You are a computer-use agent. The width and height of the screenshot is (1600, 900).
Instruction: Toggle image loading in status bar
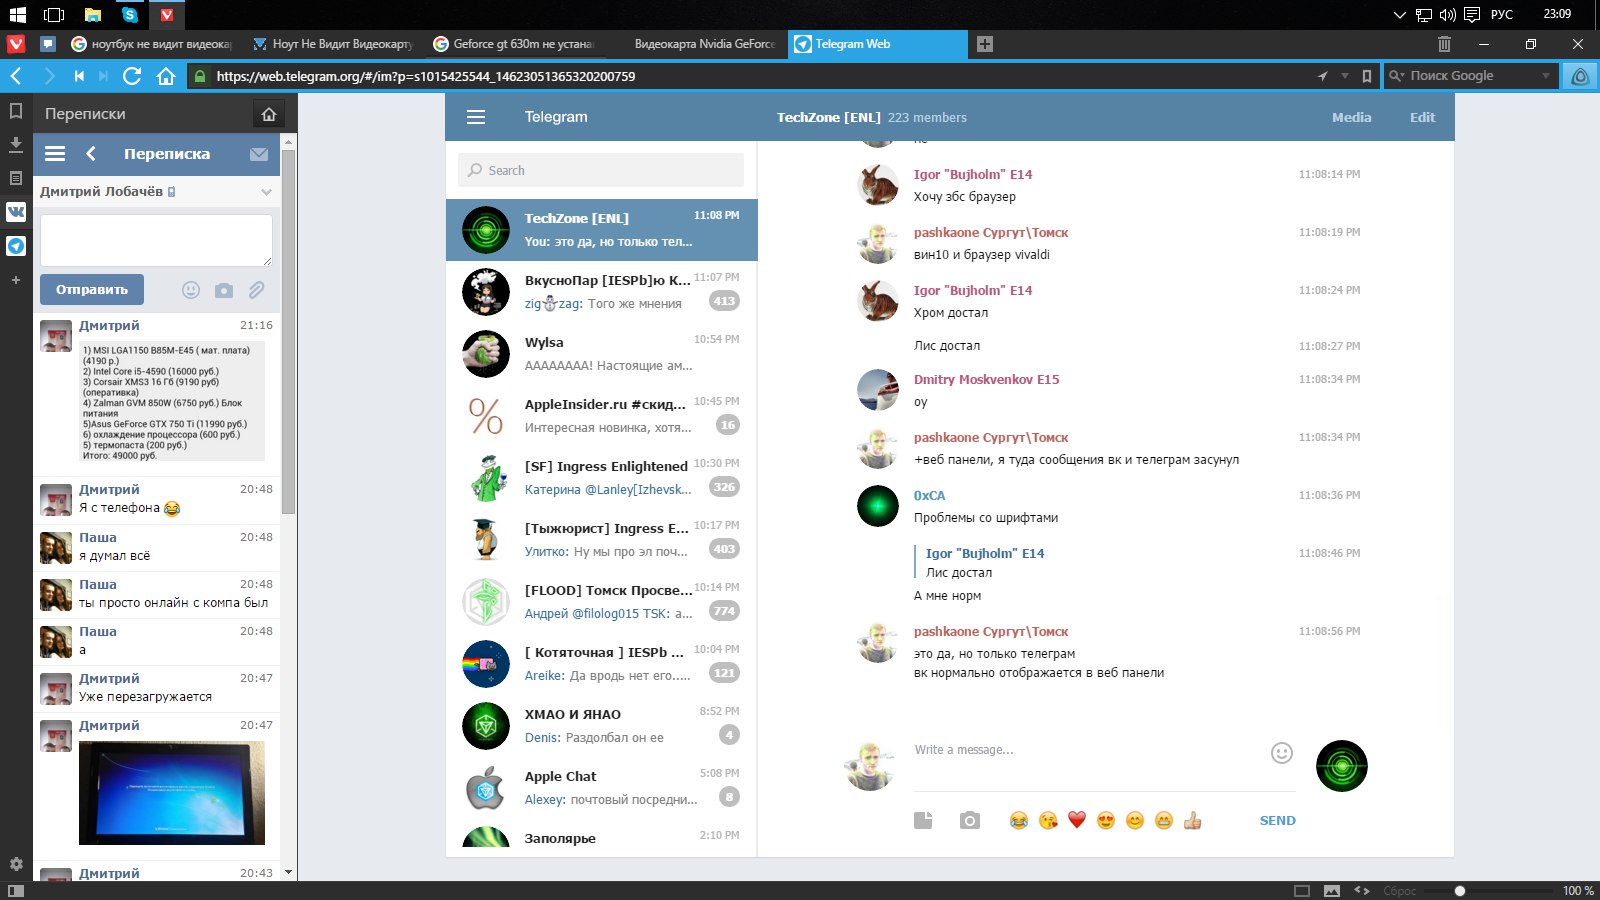(1332, 890)
